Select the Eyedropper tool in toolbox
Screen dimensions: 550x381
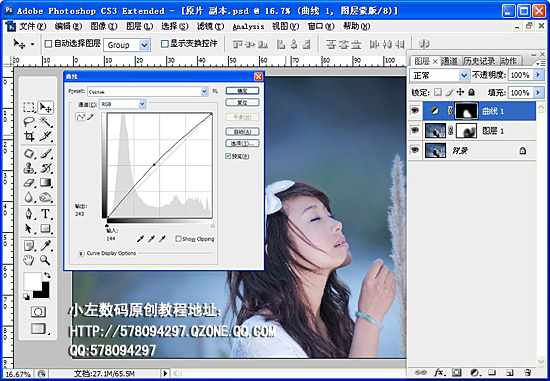(x=46, y=245)
